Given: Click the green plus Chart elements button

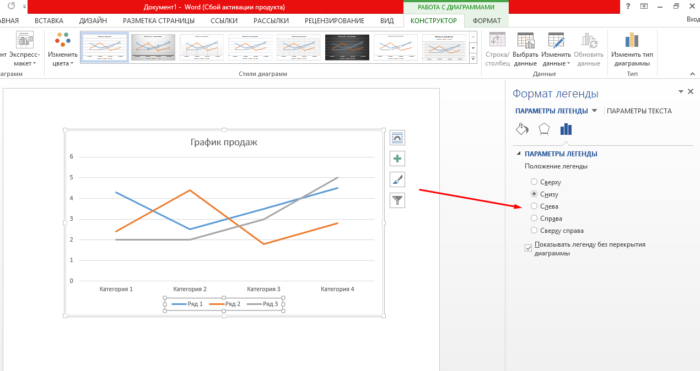Looking at the screenshot, I should [x=397, y=158].
